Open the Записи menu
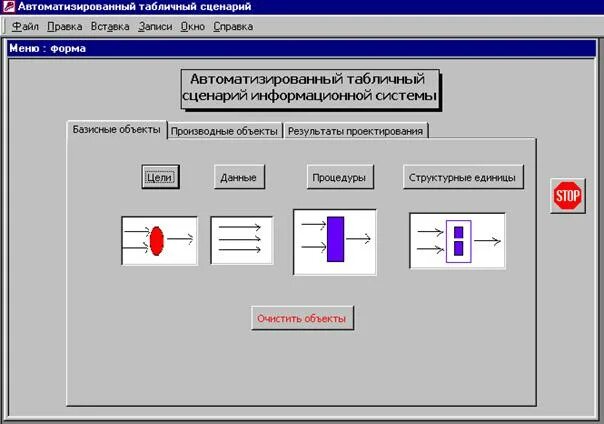The width and height of the screenshot is (604, 424). pyautogui.click(x=155, y=27)
